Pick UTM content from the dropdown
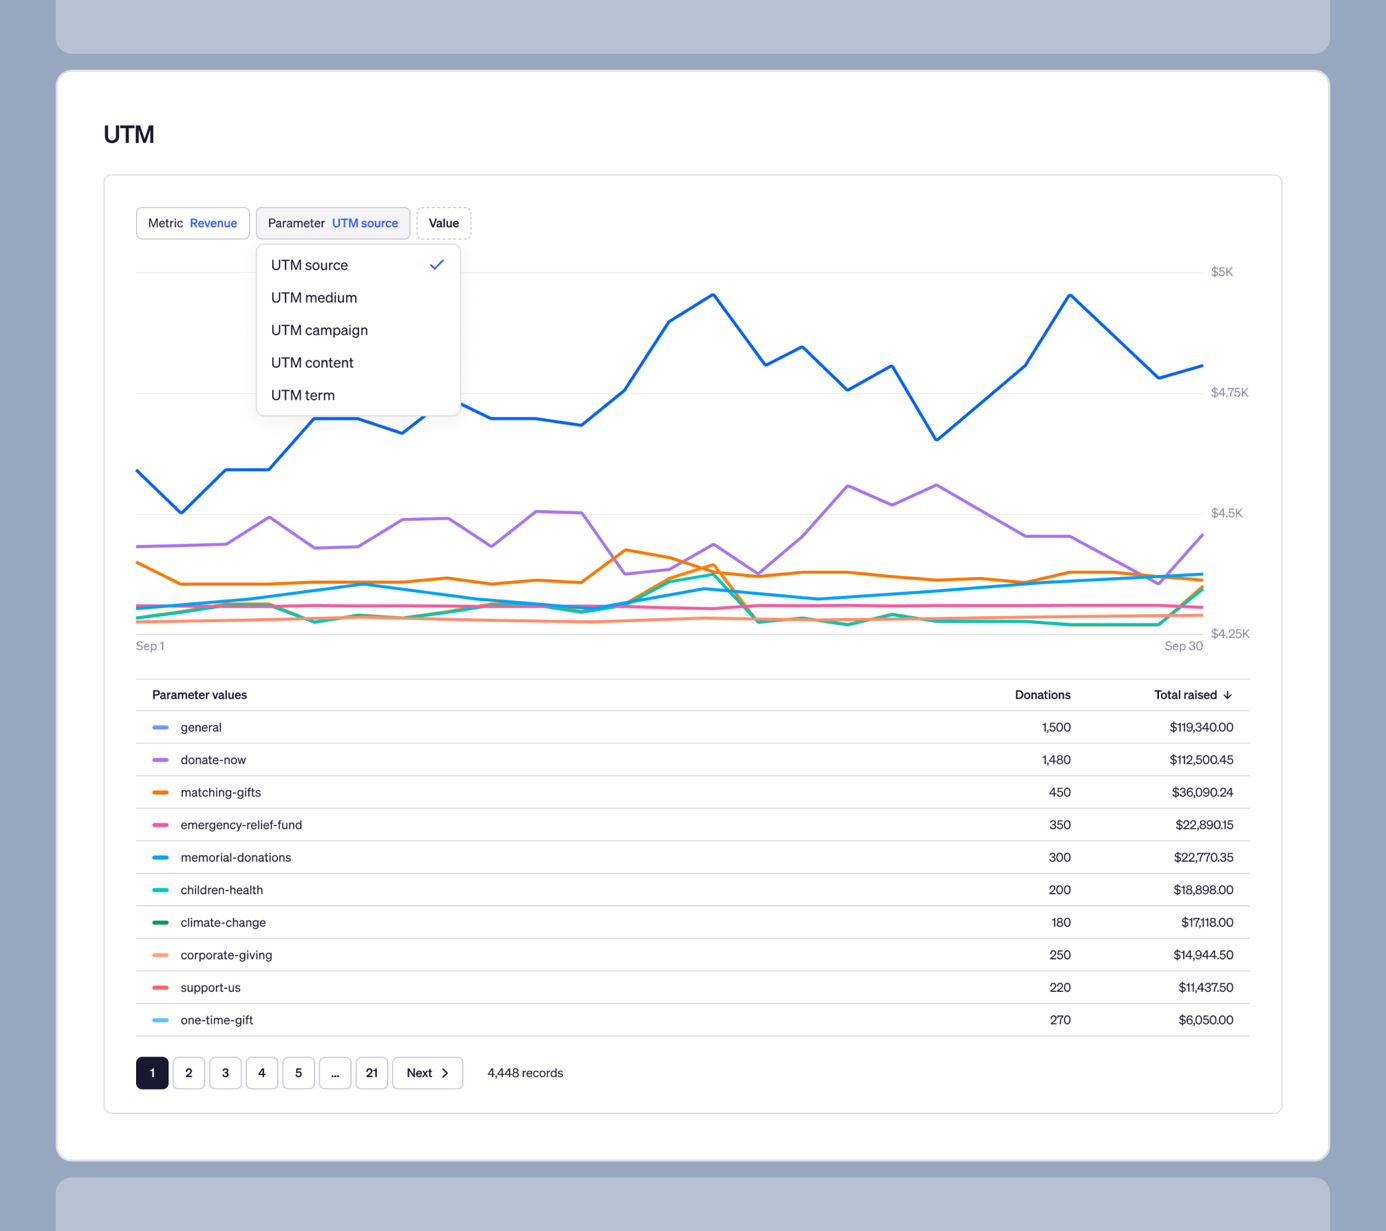This screenshot has height=1231, width=1386. coord(312,363)
